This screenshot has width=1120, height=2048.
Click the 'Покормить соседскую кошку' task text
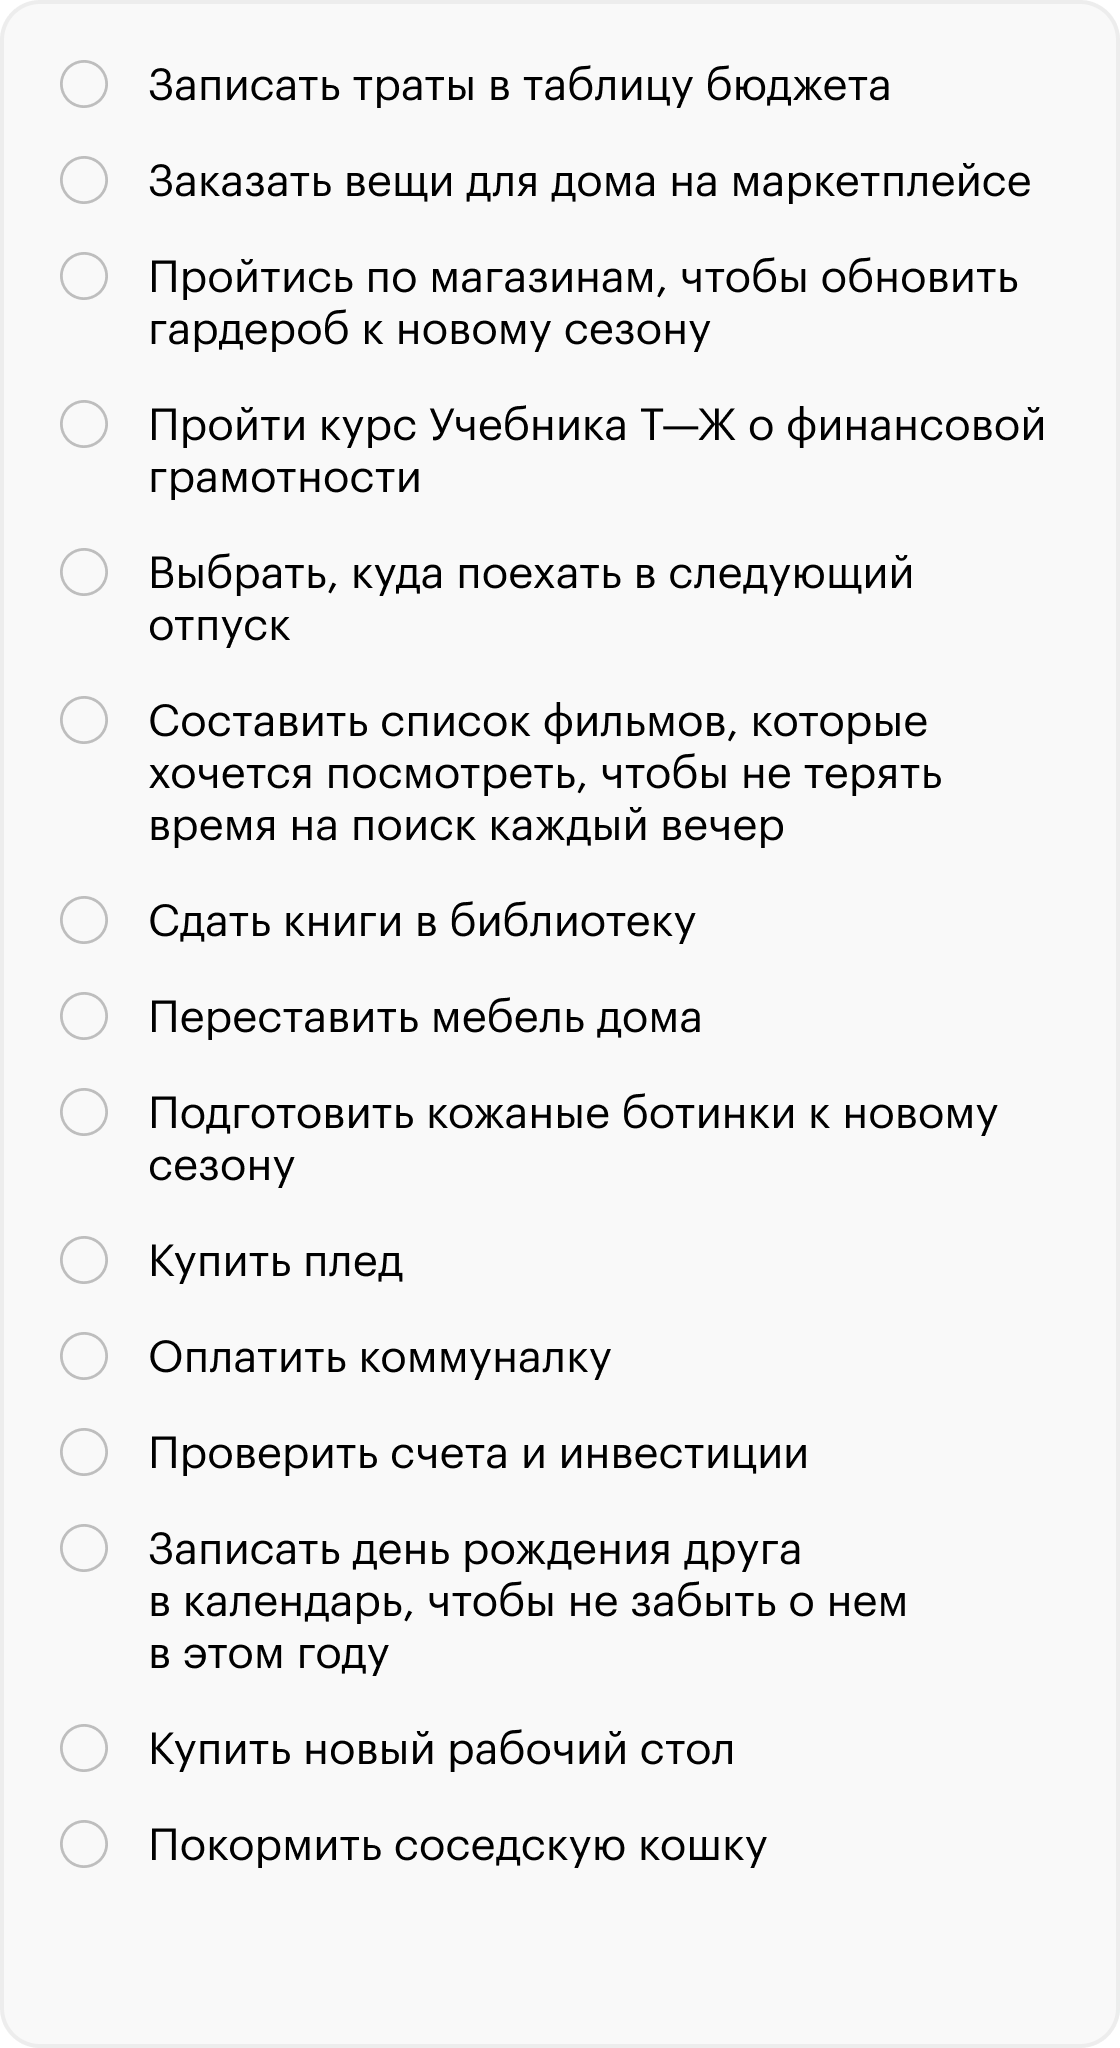[x=458, y=1846]
